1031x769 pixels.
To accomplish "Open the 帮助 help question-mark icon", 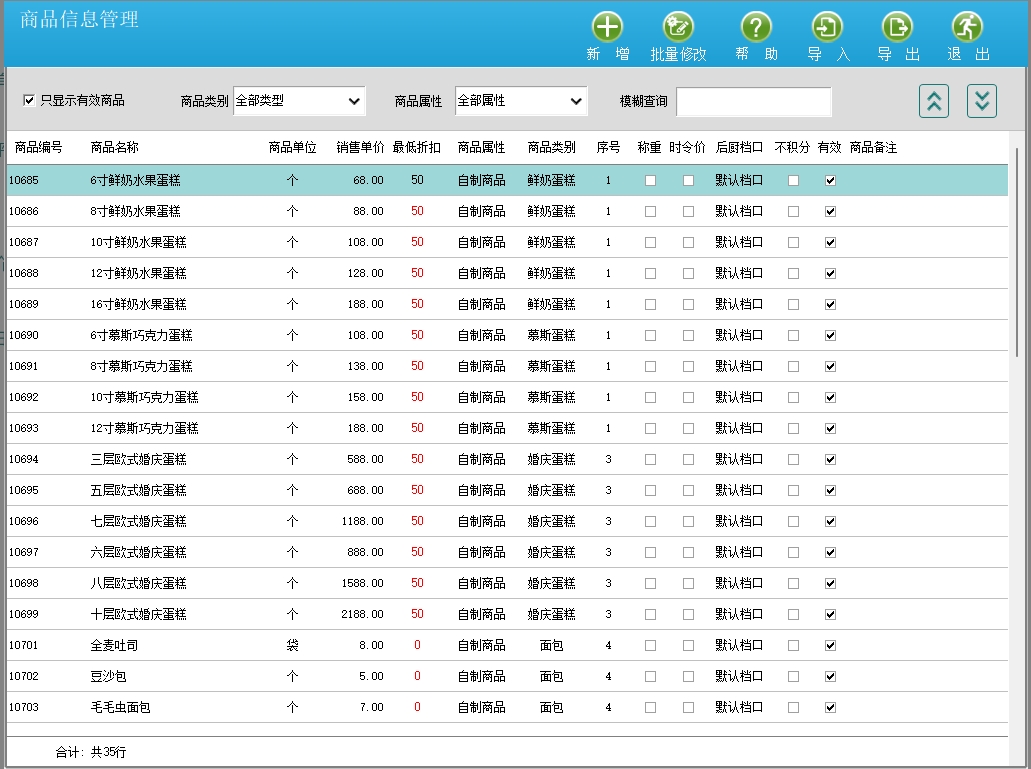I will point(756,27).
